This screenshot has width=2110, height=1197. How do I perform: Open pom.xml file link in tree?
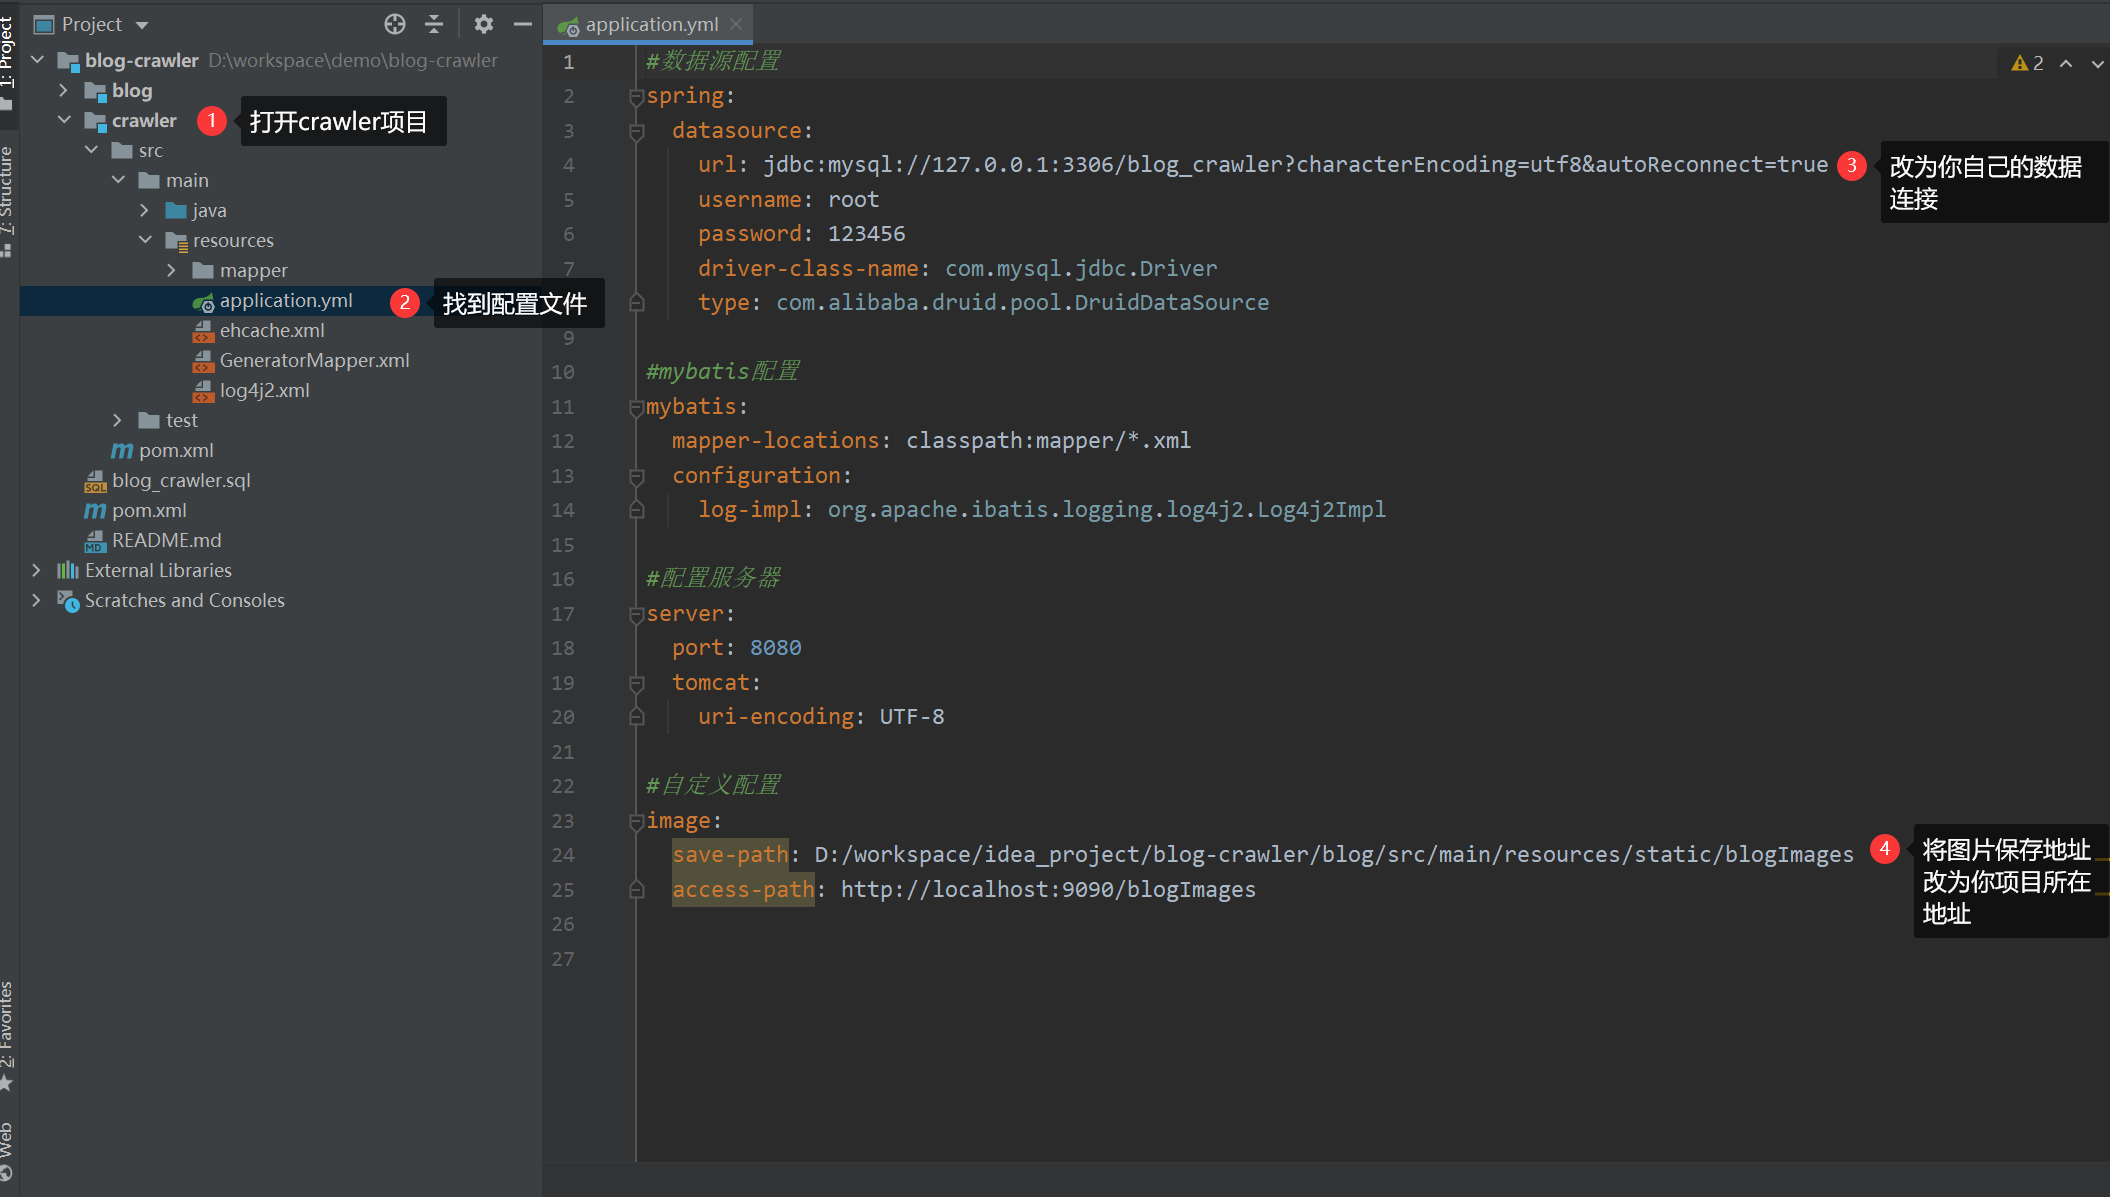175,449
